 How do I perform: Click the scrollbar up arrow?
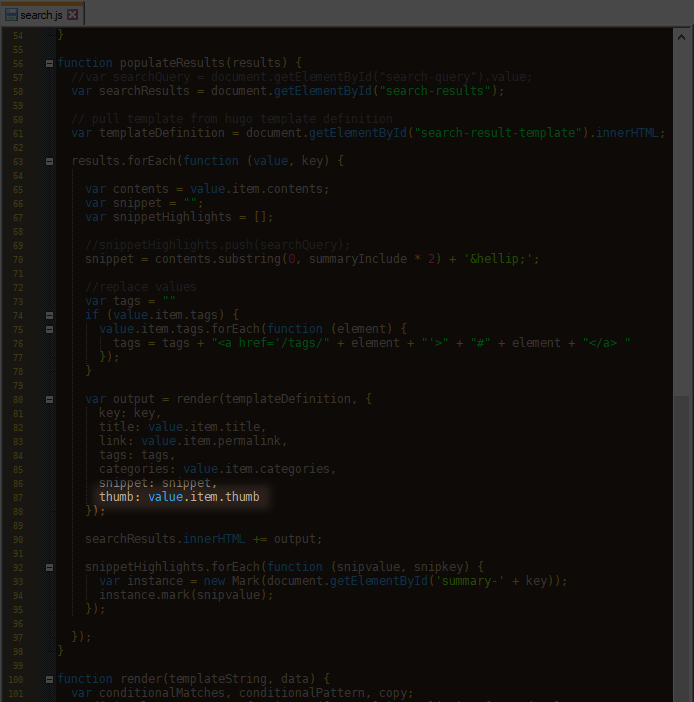pos(682,35)
